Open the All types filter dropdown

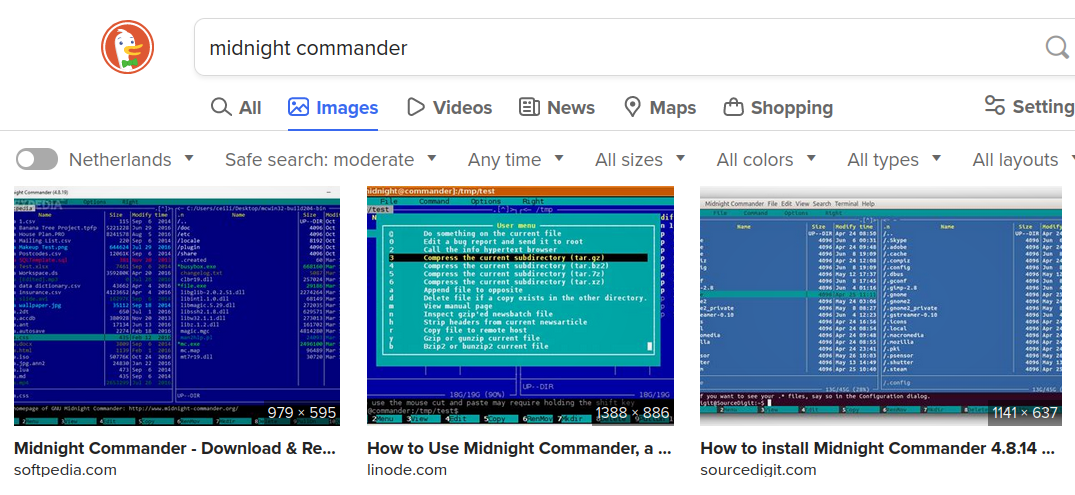(894, 160)
